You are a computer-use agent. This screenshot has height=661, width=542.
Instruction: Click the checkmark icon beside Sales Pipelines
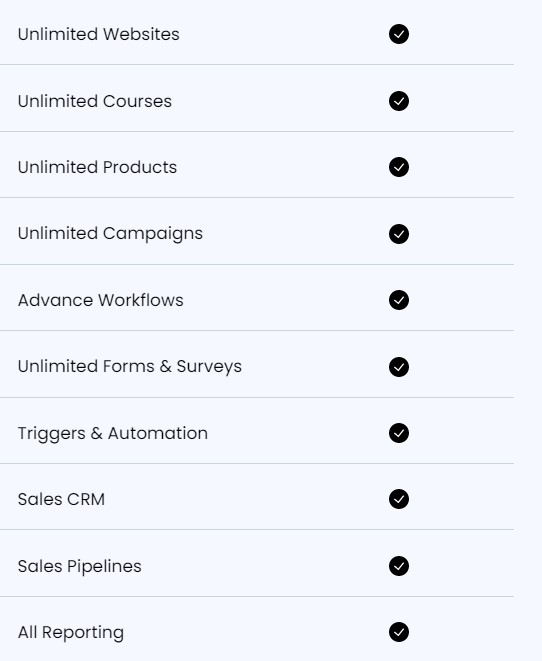[x=399, y=566]
